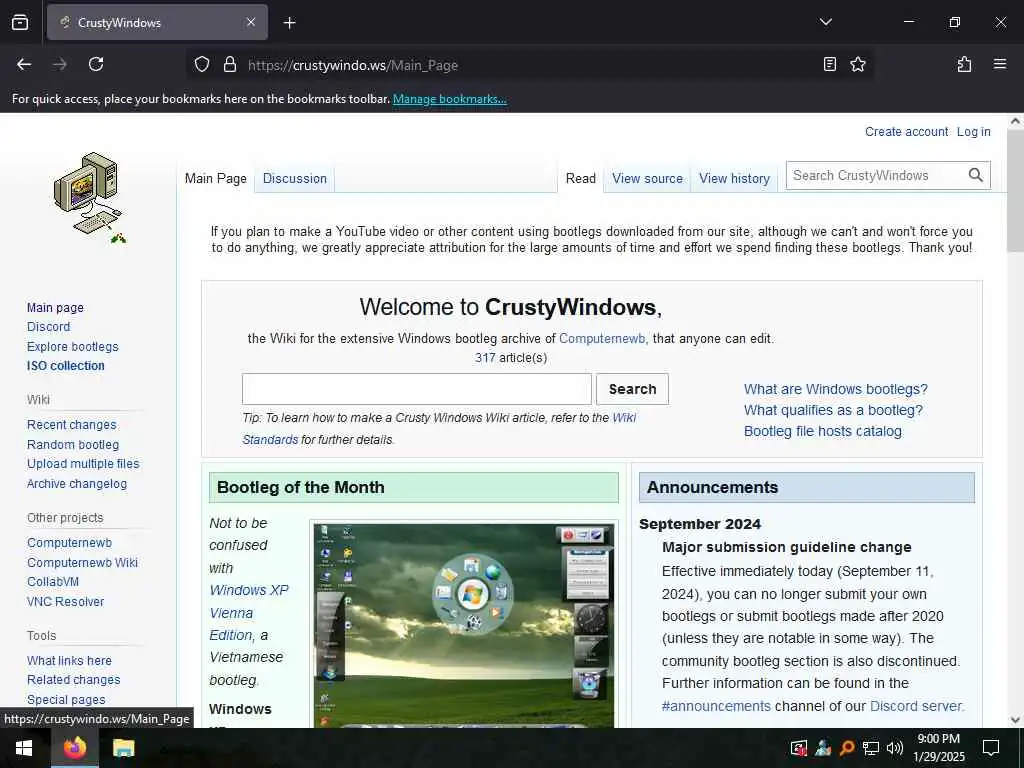Select the Read tab
Viewport: 1024px width, 768px height.
click(x=581, y=178)
